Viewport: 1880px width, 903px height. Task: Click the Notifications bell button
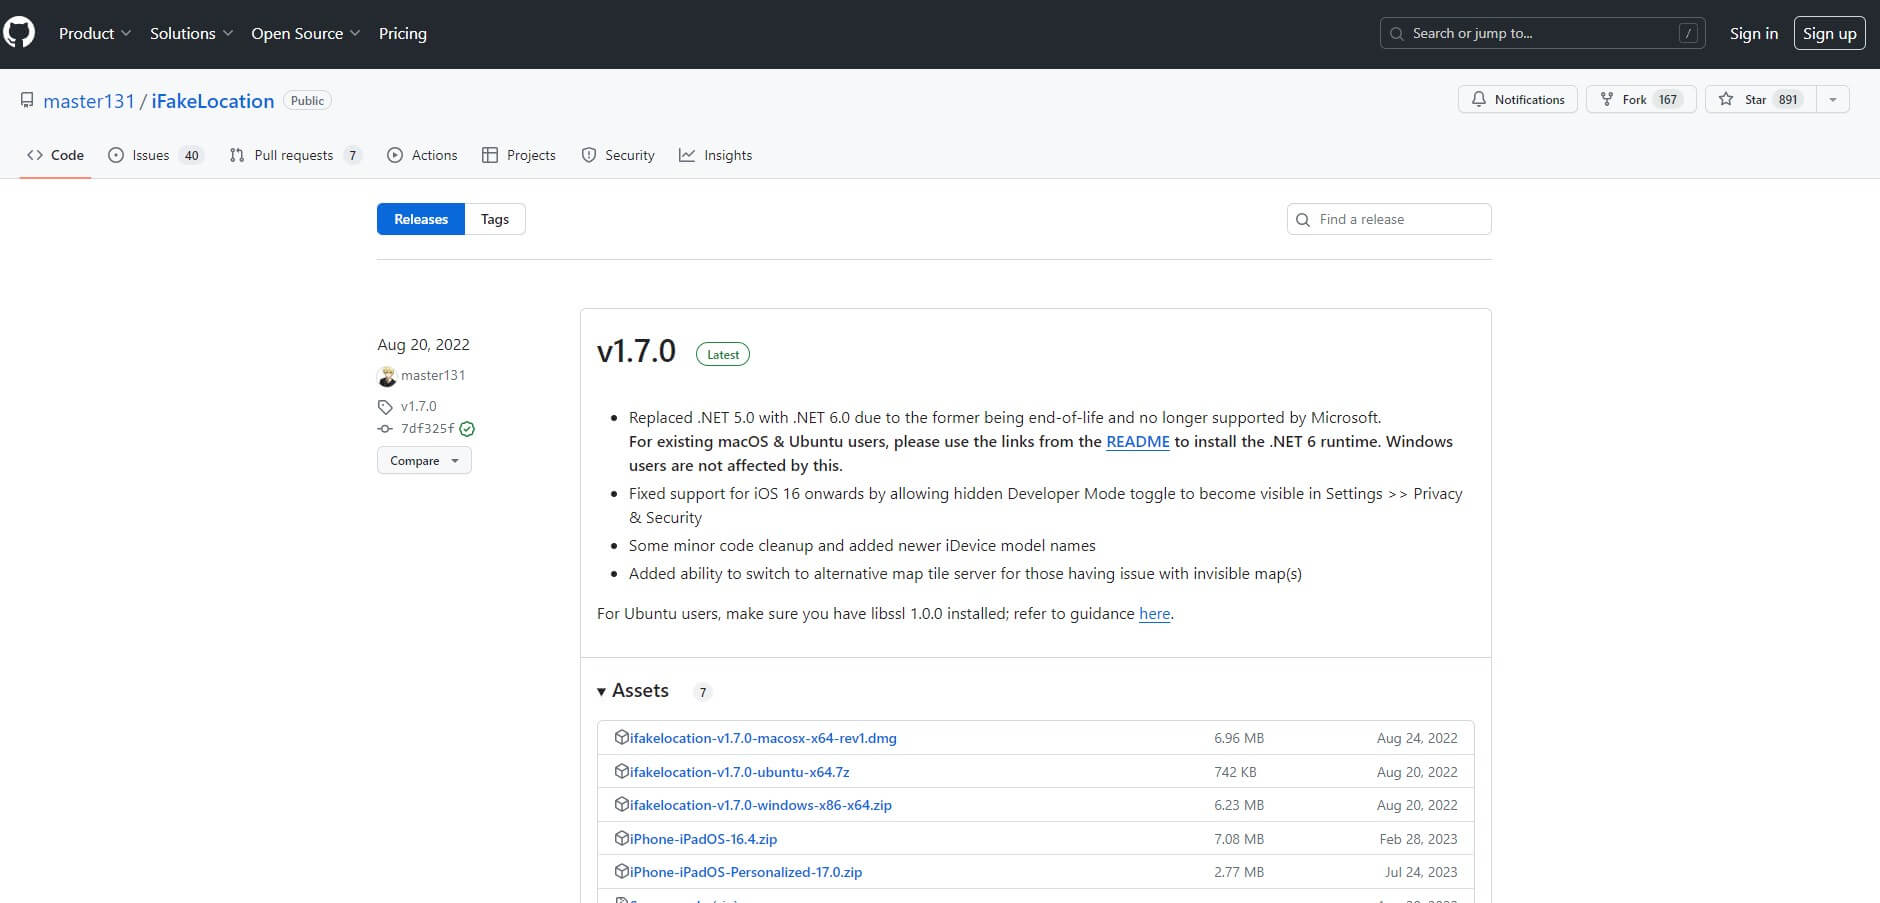[x=1518, y=99]
